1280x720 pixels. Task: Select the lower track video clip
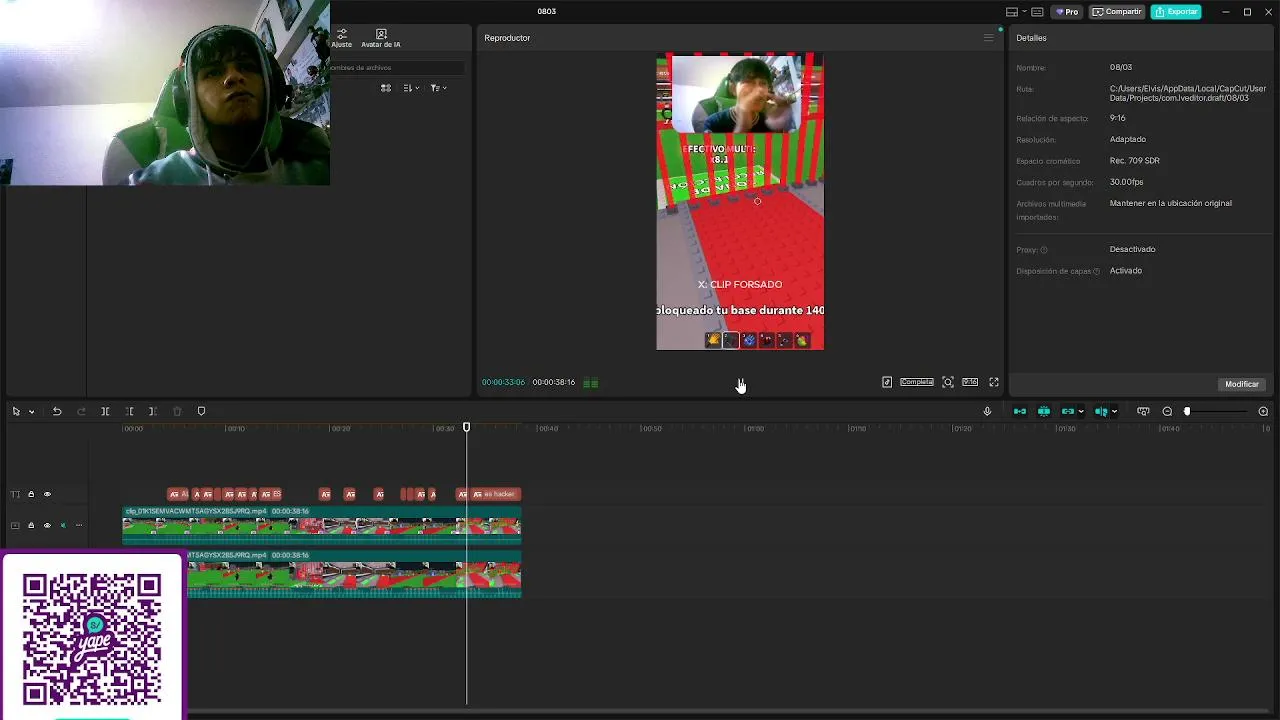coord(354,573)
